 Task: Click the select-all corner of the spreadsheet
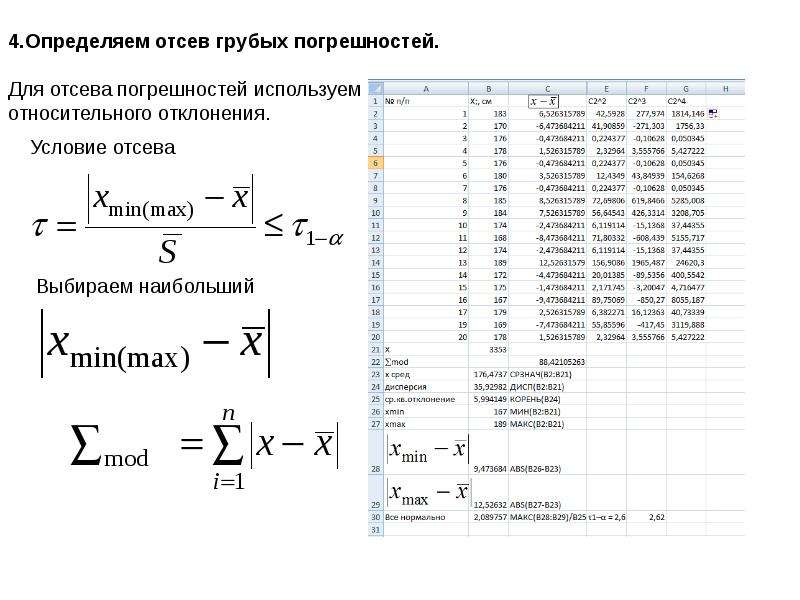[376, 88]
